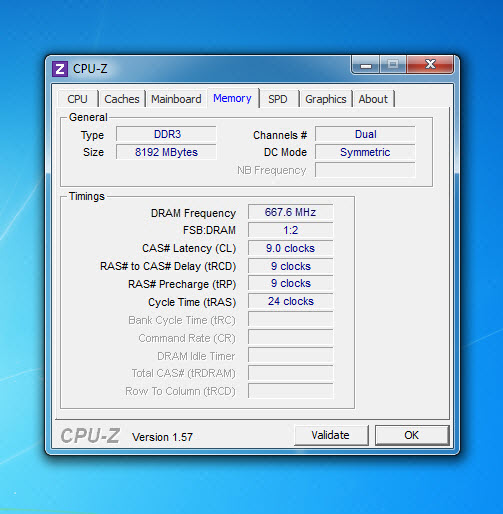Screen dimensions: 503x514
Task: Click the empty Row To Column field
Action: coord(290,391)
